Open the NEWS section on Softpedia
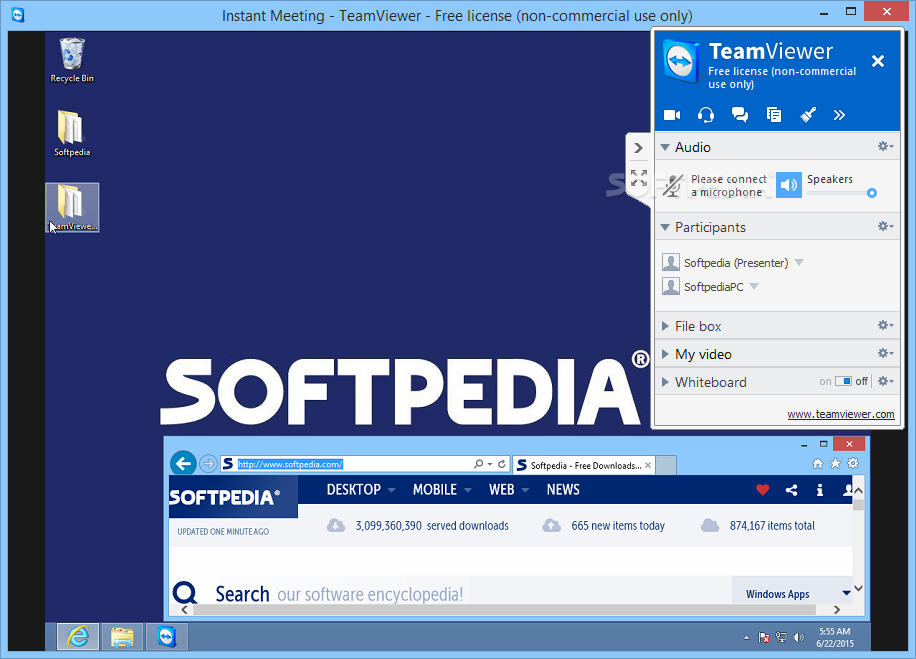This screenshot has height=659, width=916. click(563, 490)
